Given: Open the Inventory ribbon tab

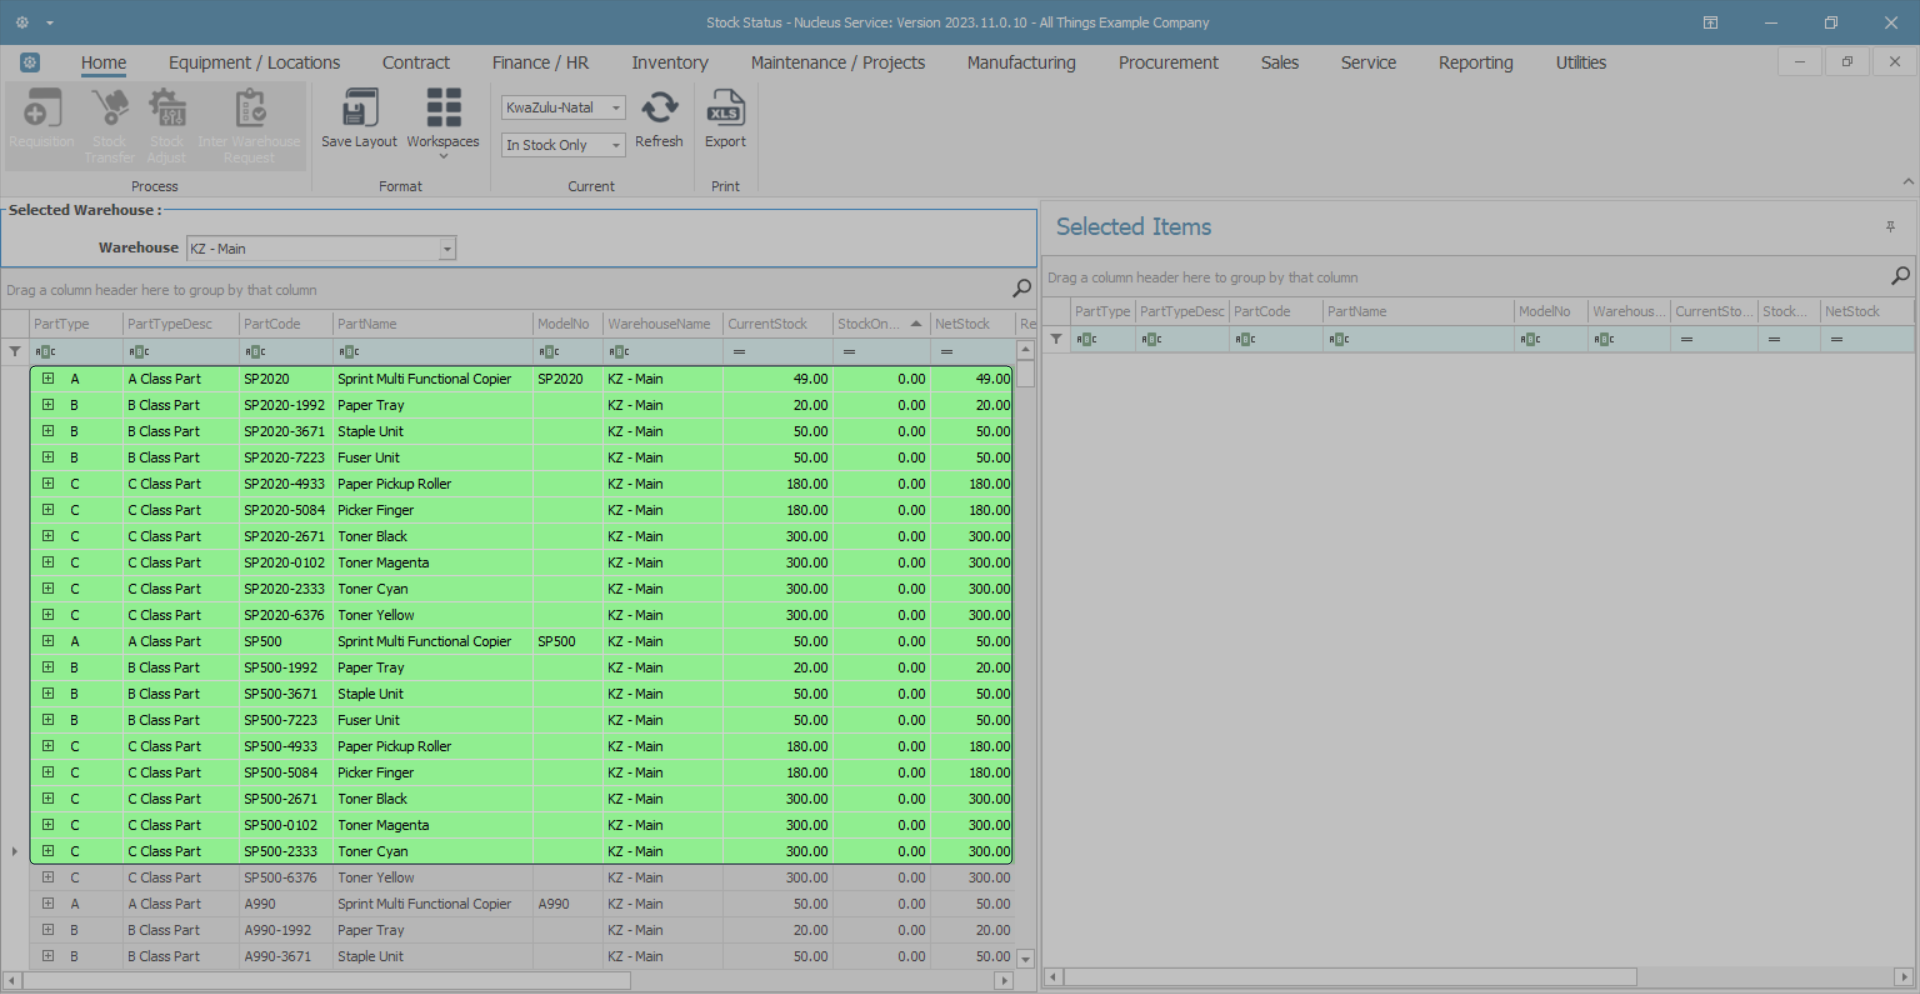Looking at the screenshot, I should [x=669, y=63].
